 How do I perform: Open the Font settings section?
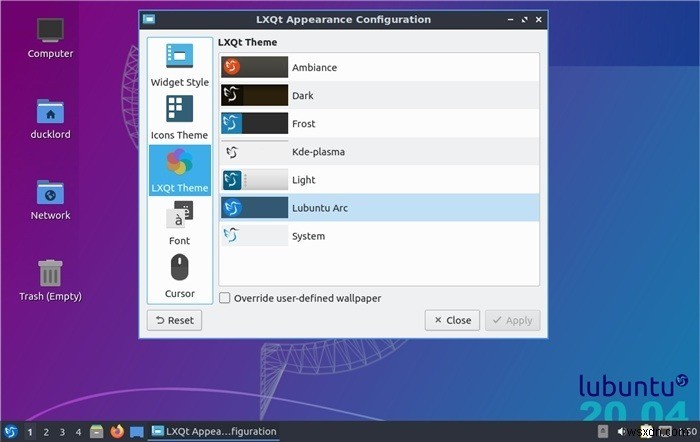click(x=179, y=222)
